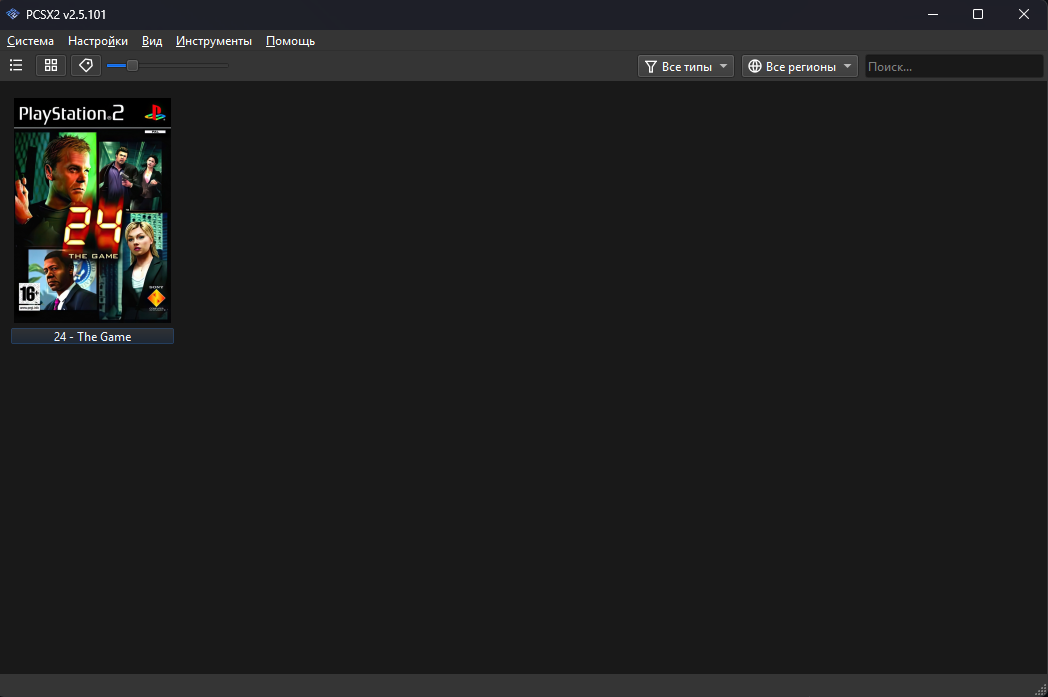Image resolution: width=1048 pixels, height=697 pixels.
Task: Toggle game titles tag icon
Action: [86, 65]
